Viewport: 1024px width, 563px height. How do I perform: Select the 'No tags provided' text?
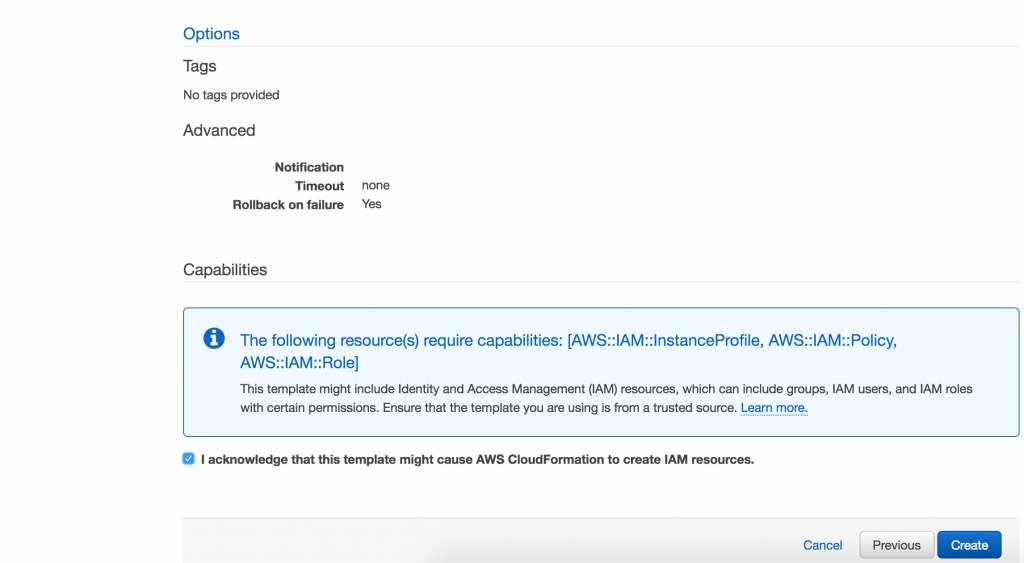[231, 95]
